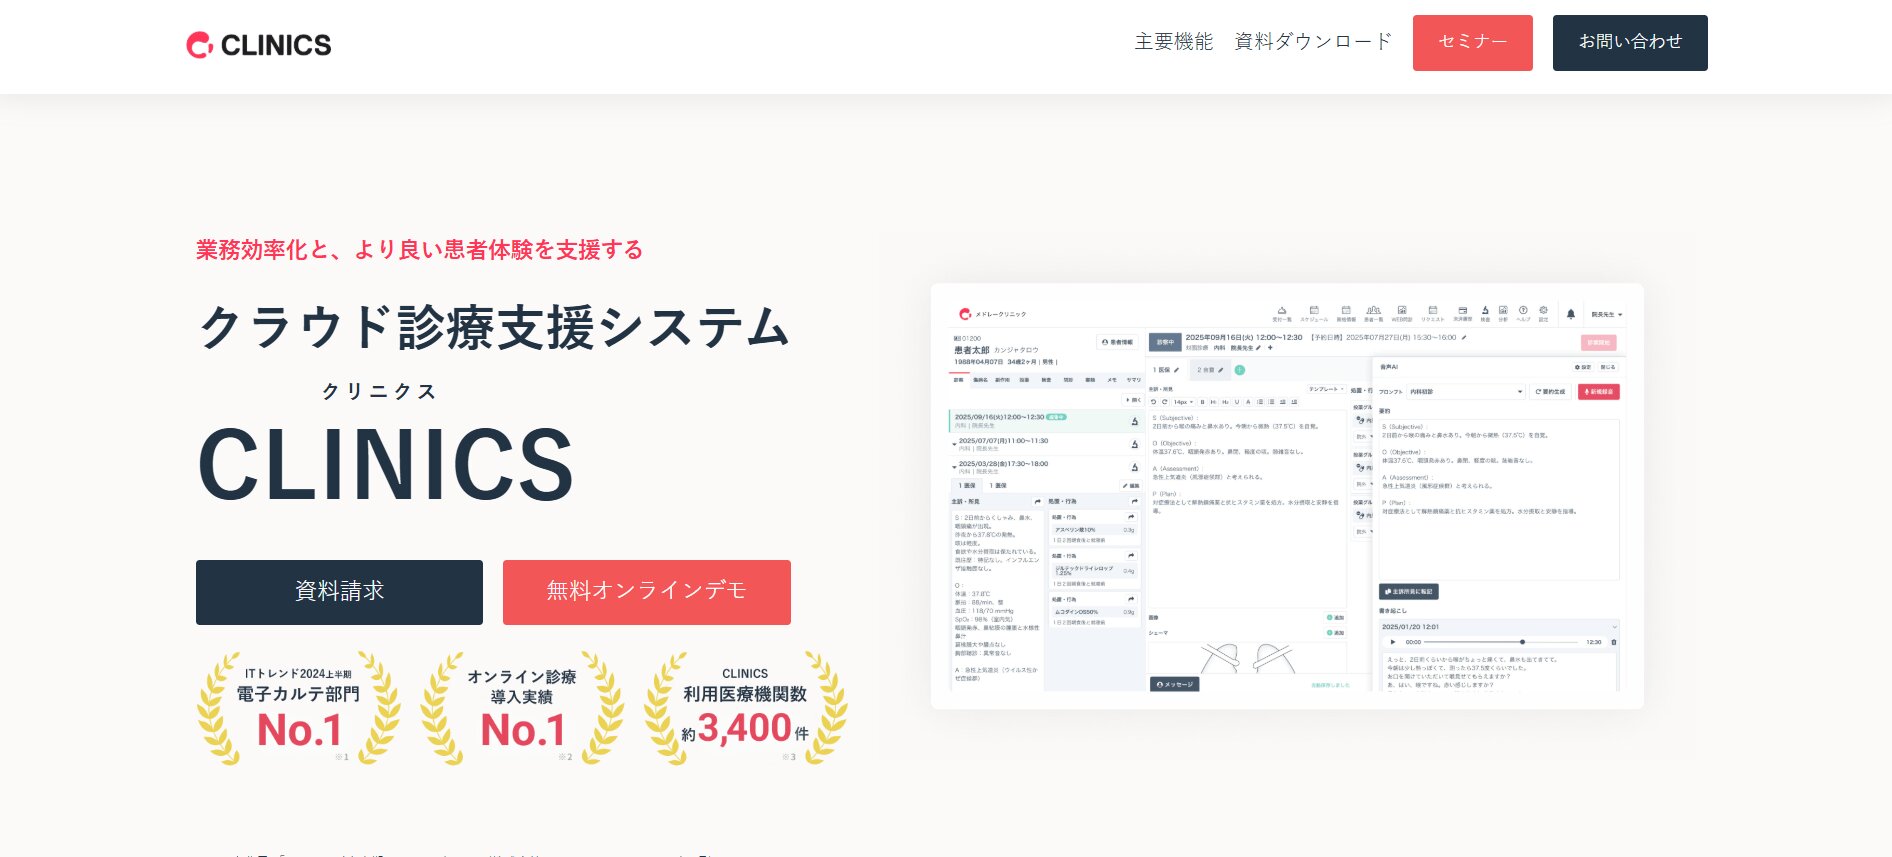Click the bold B formatting button
The image size is (1892, 857).
1202,402
